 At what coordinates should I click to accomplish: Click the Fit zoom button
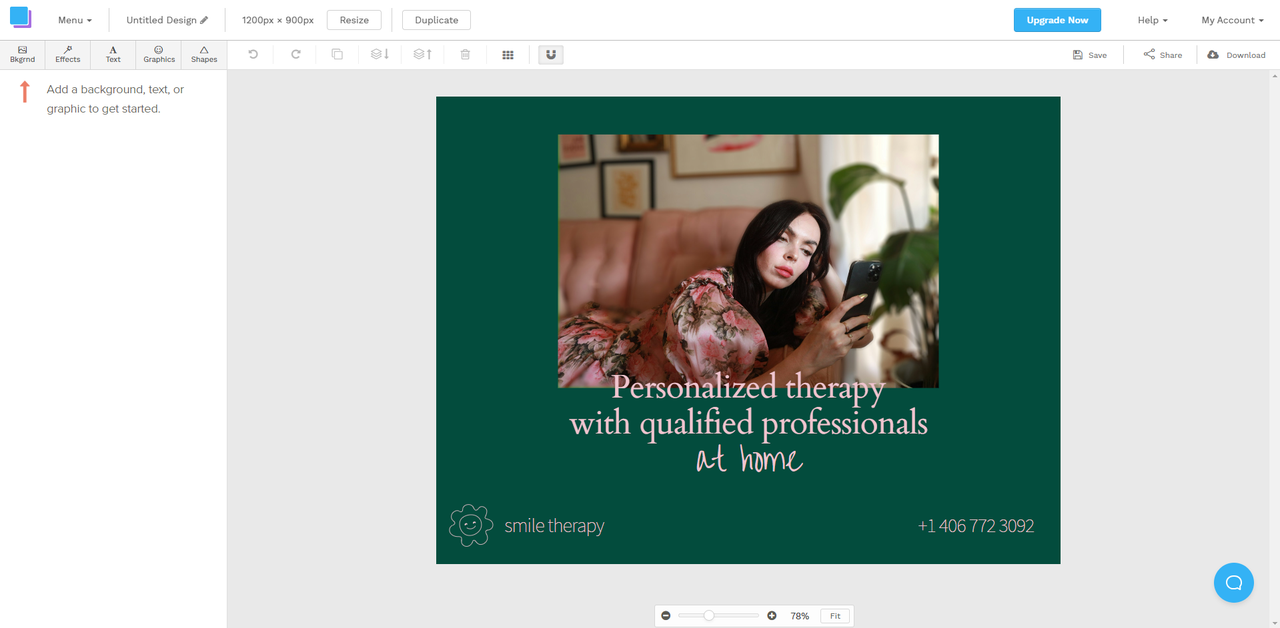835,616
